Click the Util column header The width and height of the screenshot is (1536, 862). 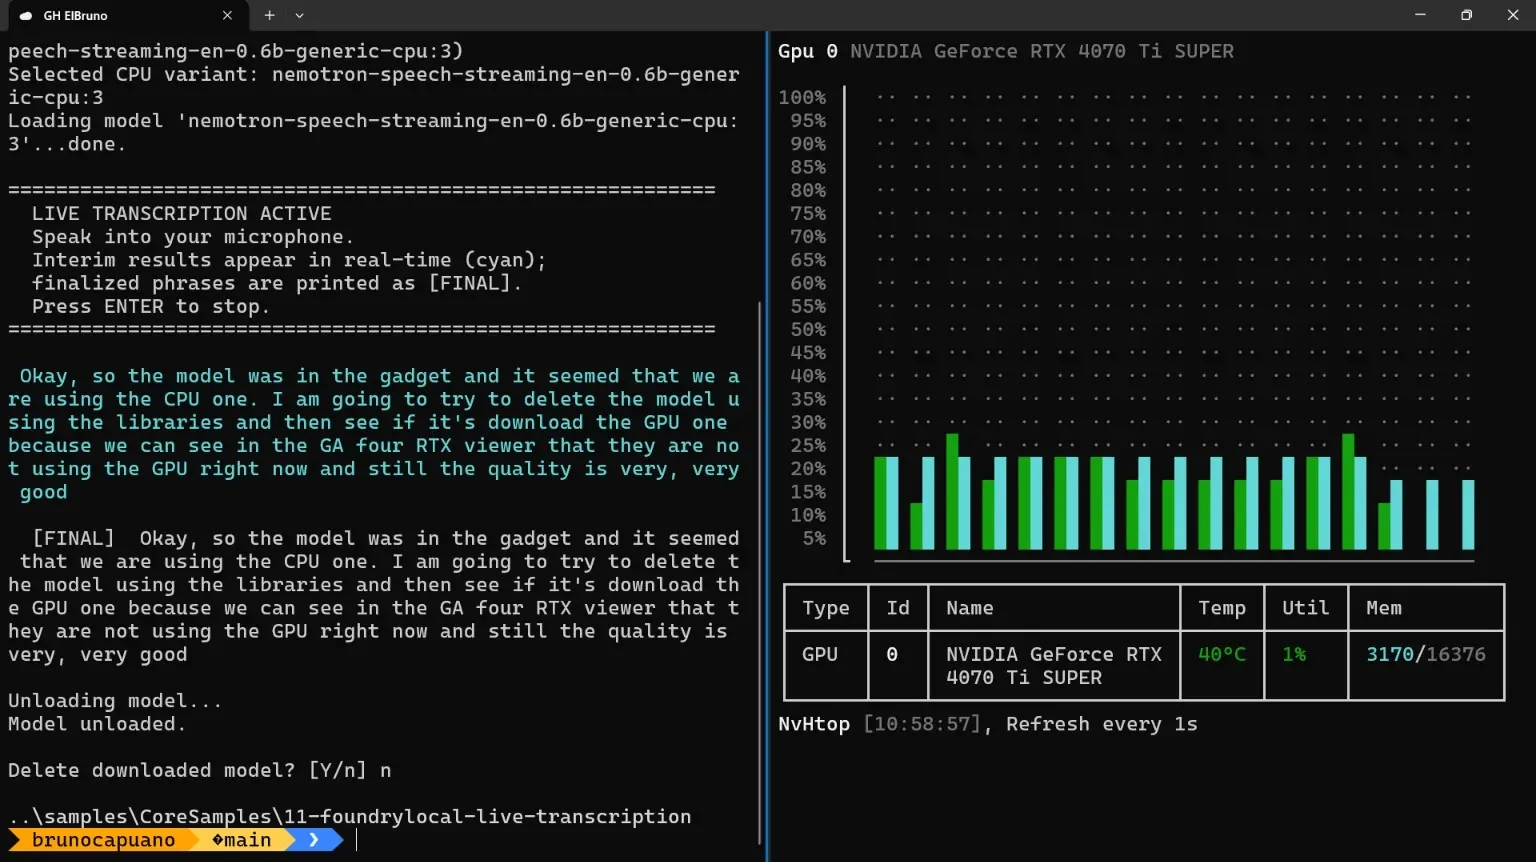(x=1306, y=608)
